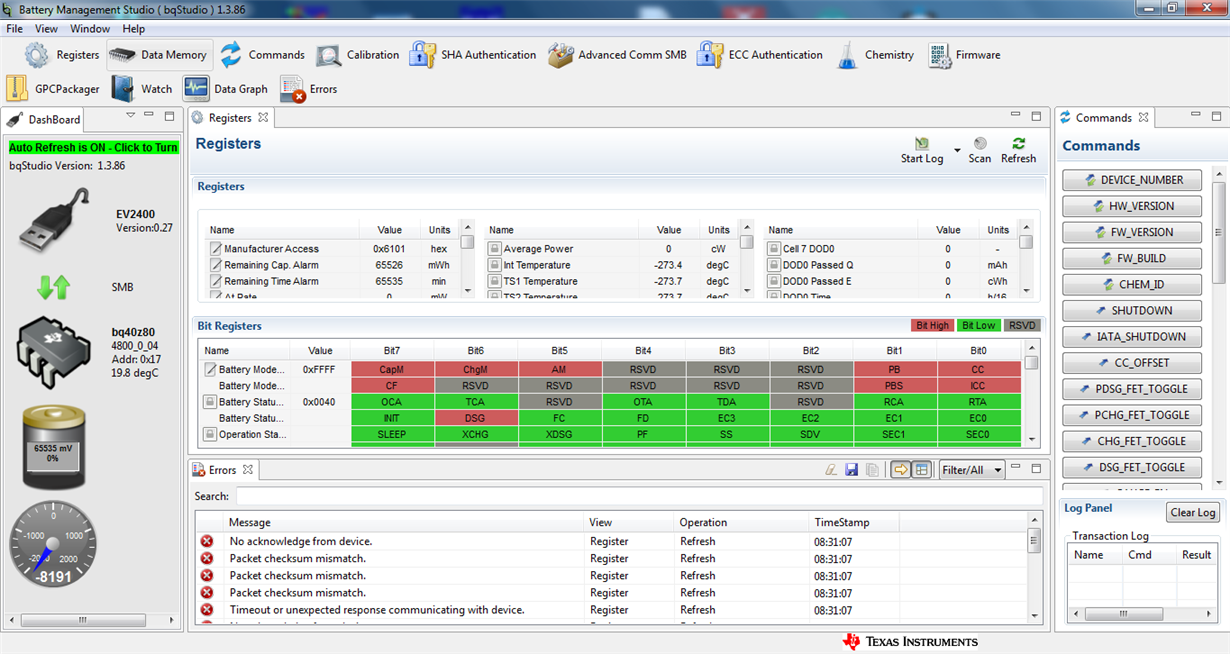Screen dimensions: 1230x654
Task: Open the Firmware tool
Action: [x=964, y=55]
